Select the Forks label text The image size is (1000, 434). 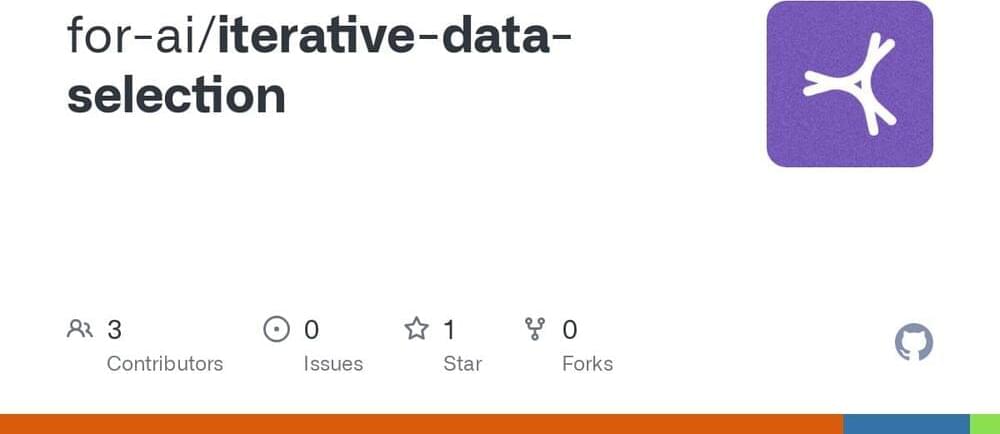click(x=587, y=363)
